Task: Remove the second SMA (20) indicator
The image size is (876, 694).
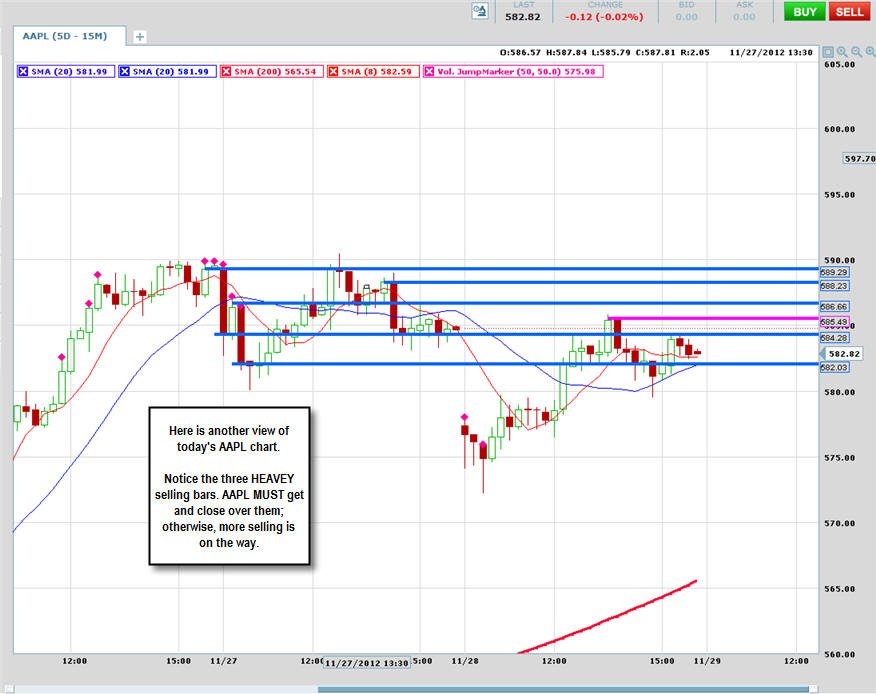Action: [x=125, y=72]
